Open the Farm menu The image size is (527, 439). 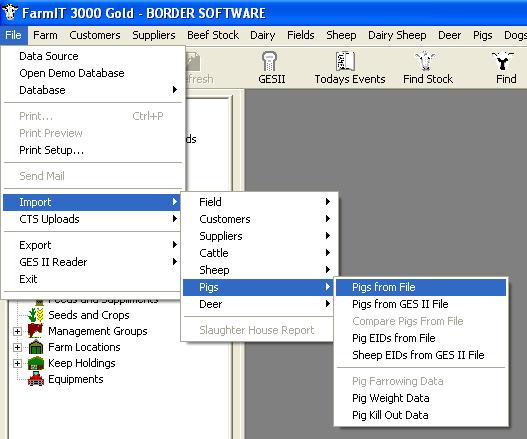tap(45, 35)
